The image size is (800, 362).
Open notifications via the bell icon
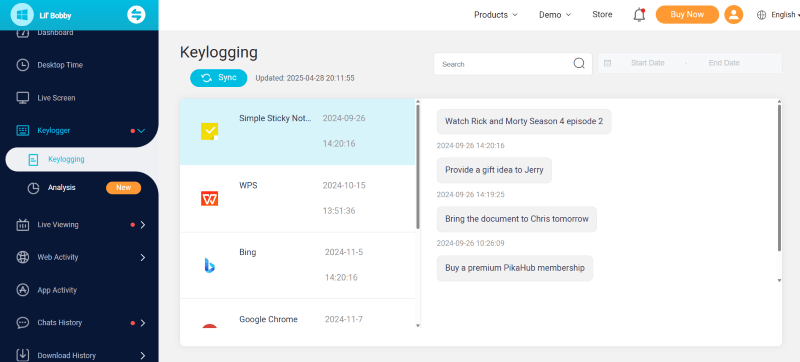[x=639, y=15]
